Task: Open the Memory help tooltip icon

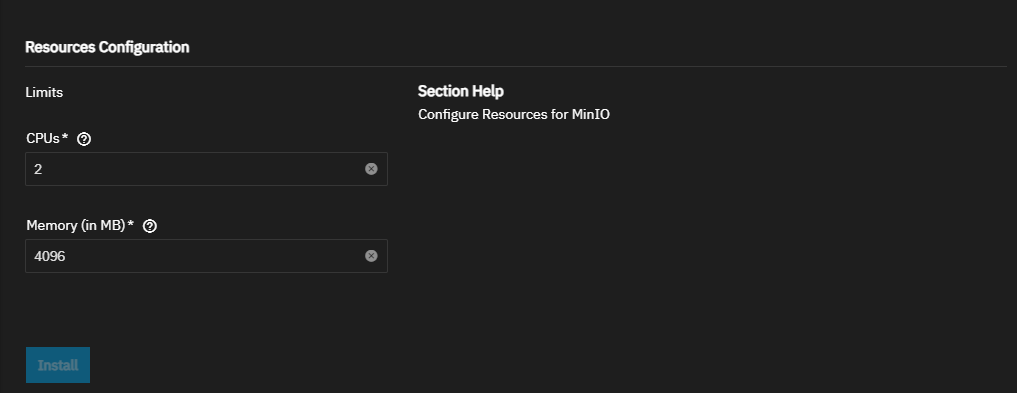Action: click(x=150, y=226)
